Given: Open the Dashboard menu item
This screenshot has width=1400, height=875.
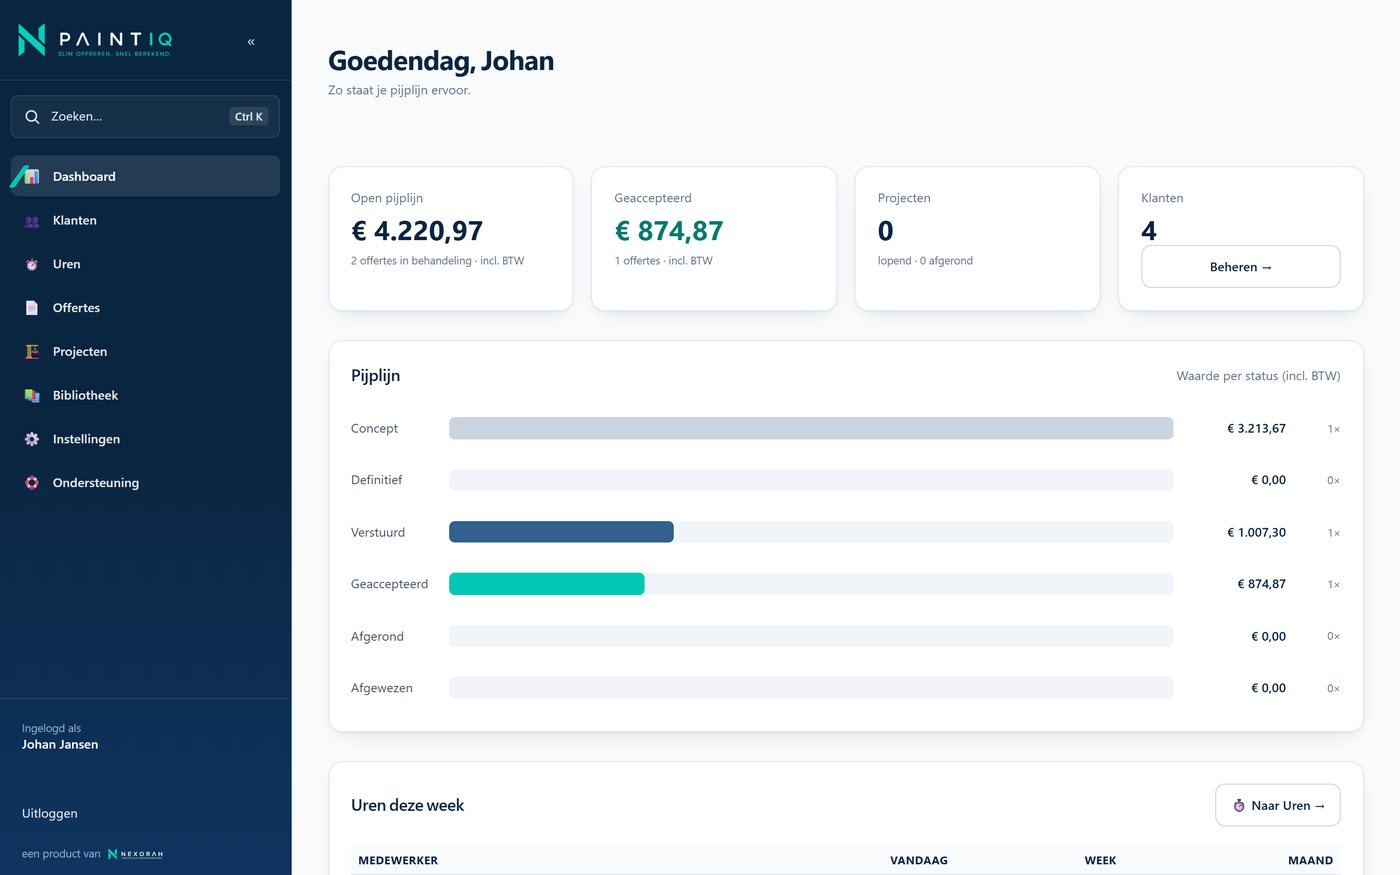Looking at the screenshot, I should (145, 176).
